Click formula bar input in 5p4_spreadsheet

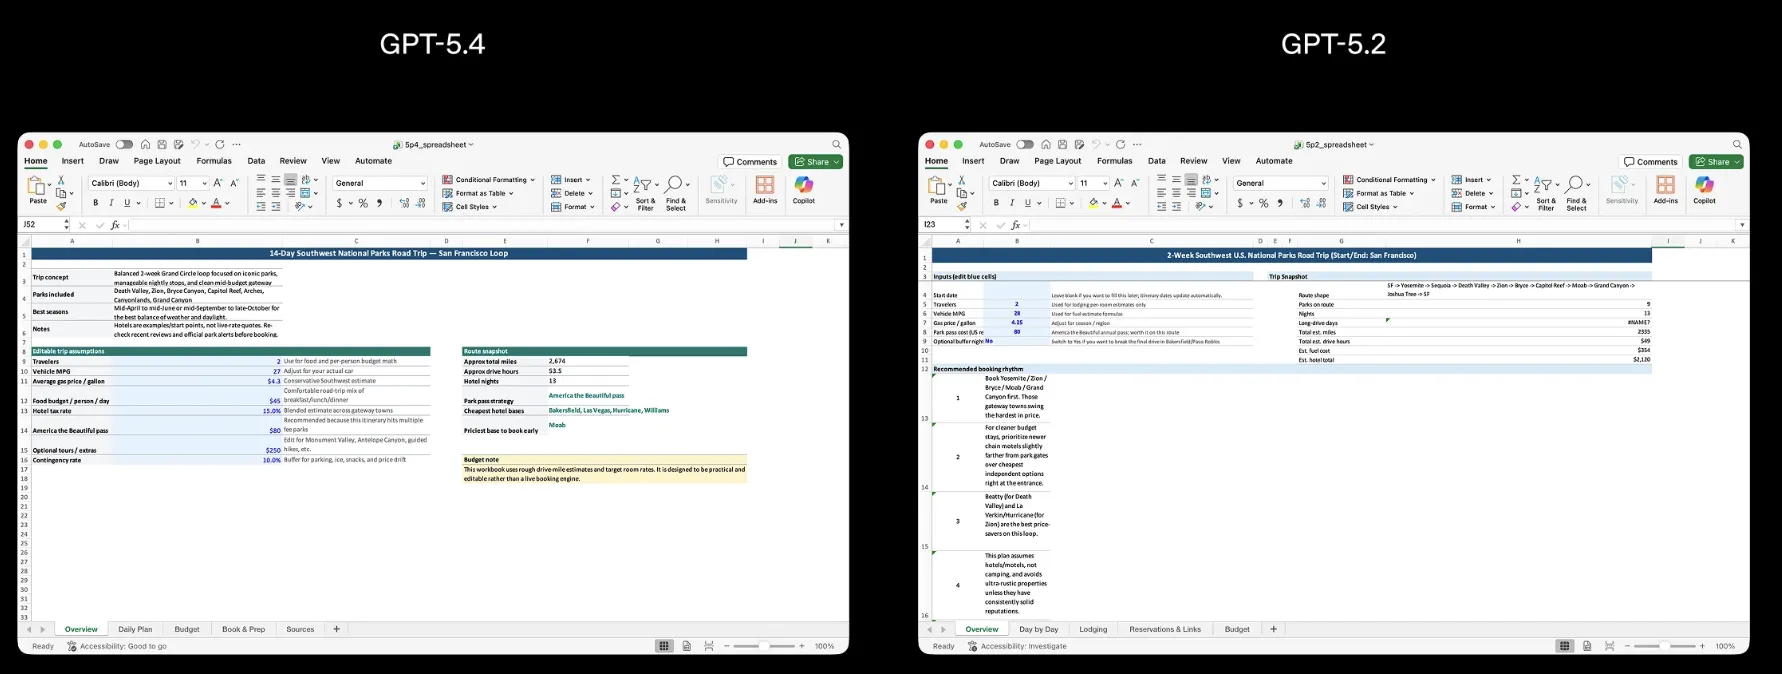point(480,225)
